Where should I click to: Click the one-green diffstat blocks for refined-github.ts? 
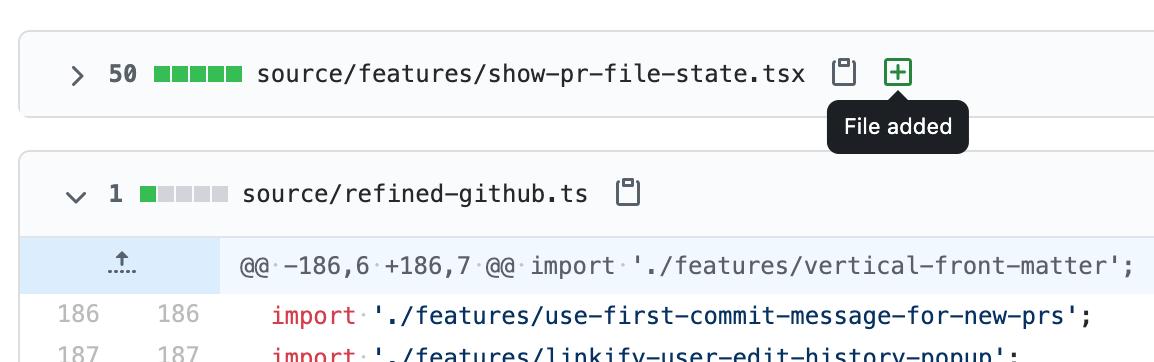[184, 194]
